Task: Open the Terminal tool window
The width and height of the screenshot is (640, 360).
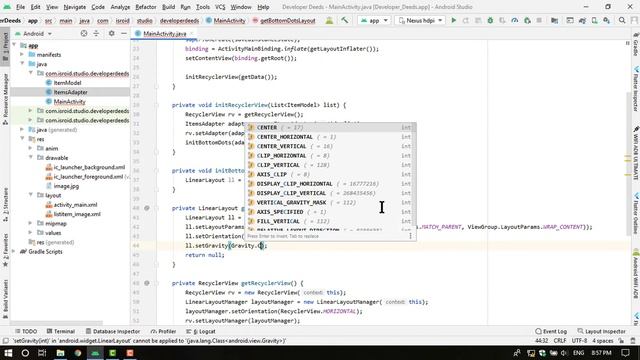Action: coord(60,331)
